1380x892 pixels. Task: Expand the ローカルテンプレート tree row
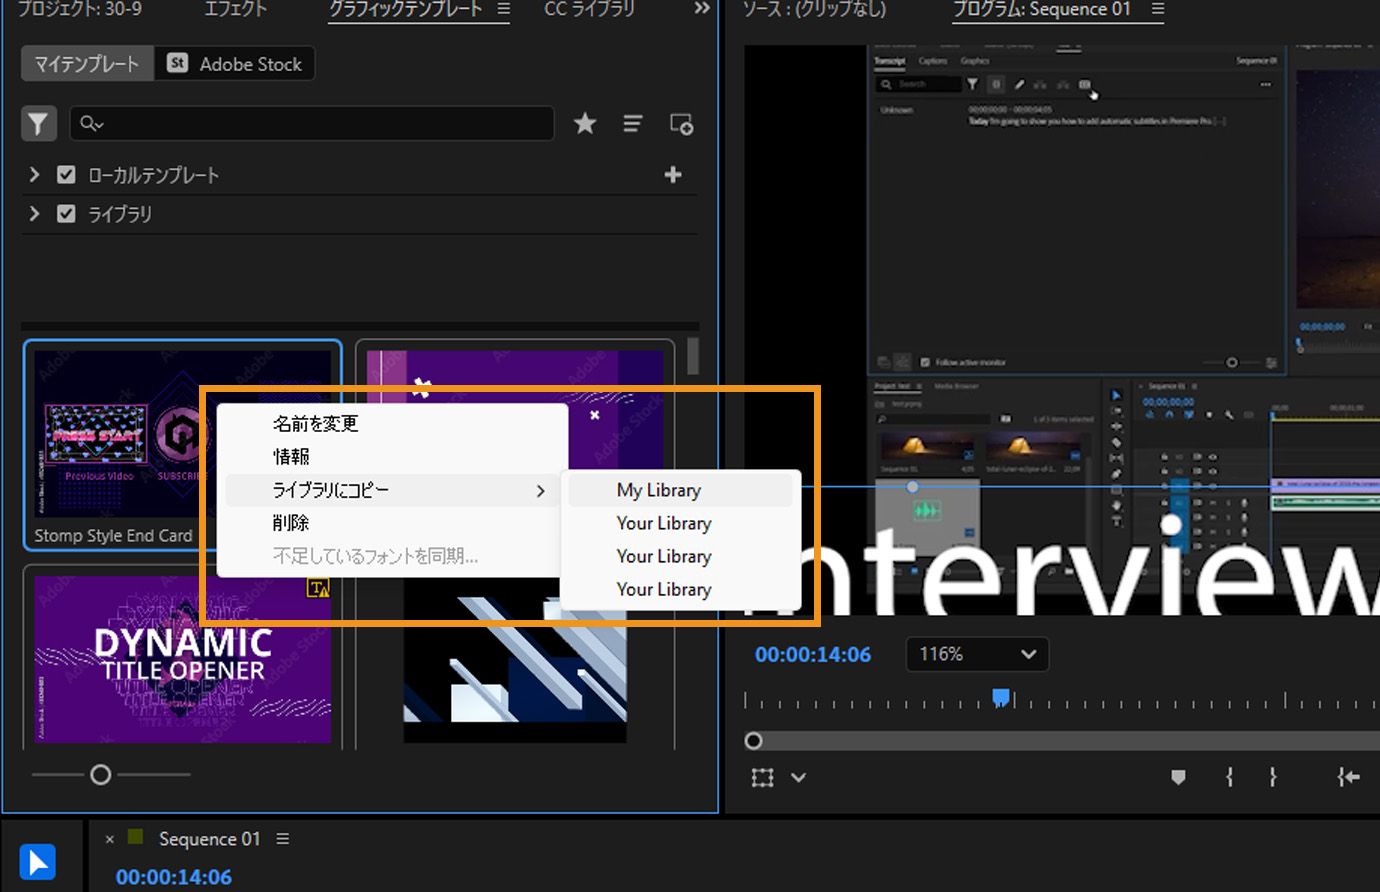tap(35, 174)
